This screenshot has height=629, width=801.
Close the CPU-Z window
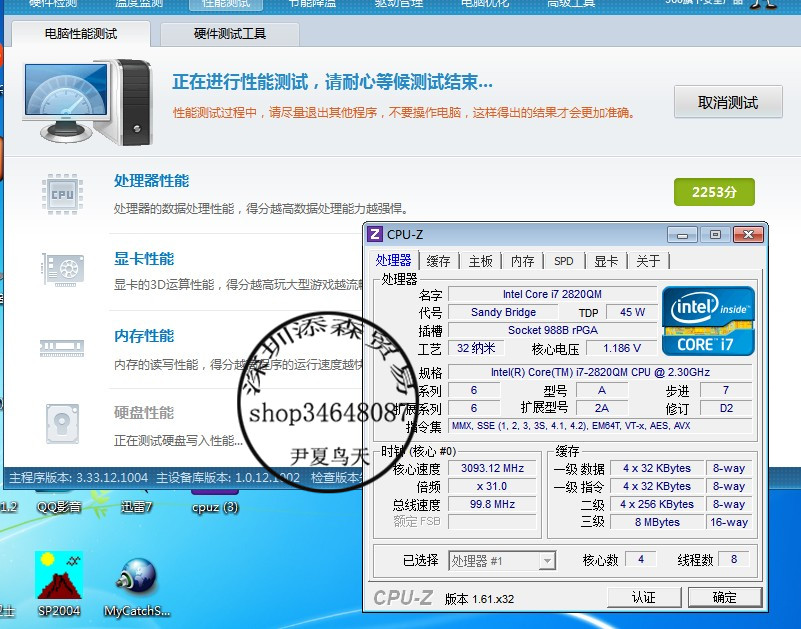click(x=748, y=235)
